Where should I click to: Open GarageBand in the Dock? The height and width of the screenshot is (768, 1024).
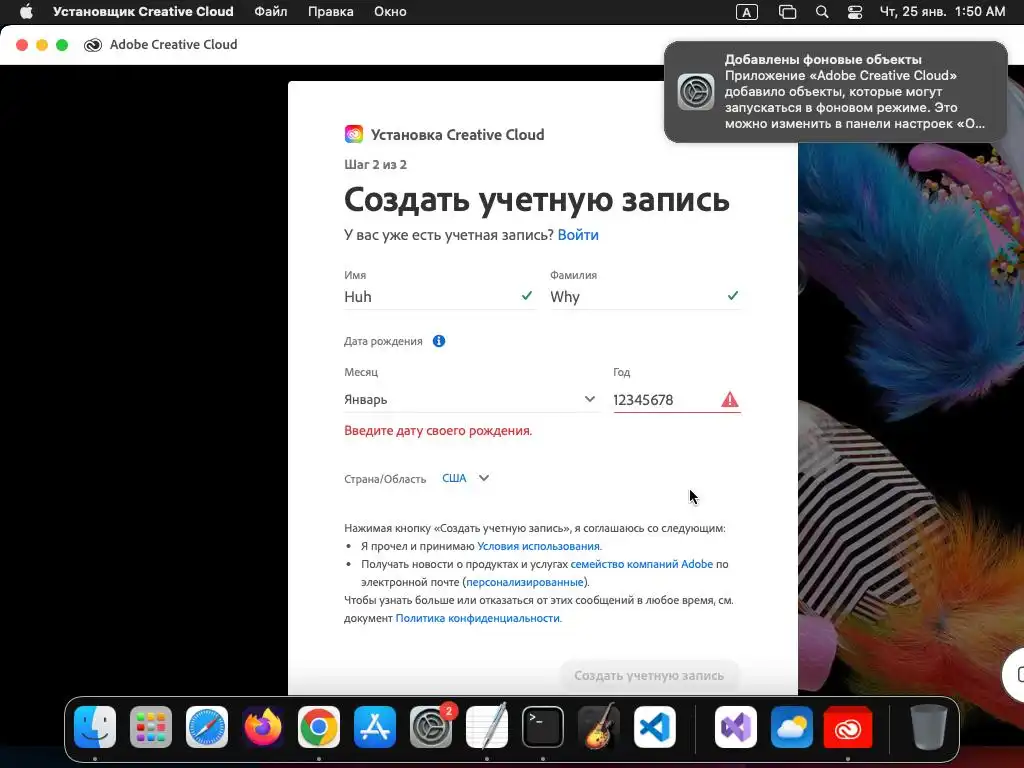pyautogui.click(x=599, y=727)
